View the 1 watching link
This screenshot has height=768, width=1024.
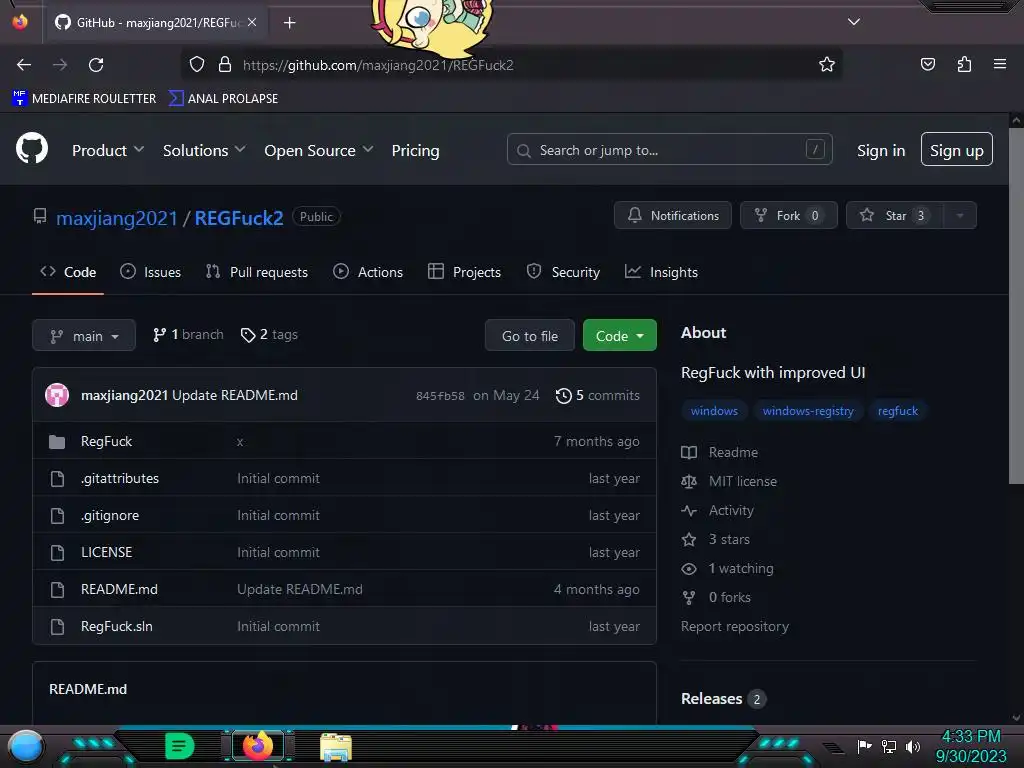(x=728, y=568)
